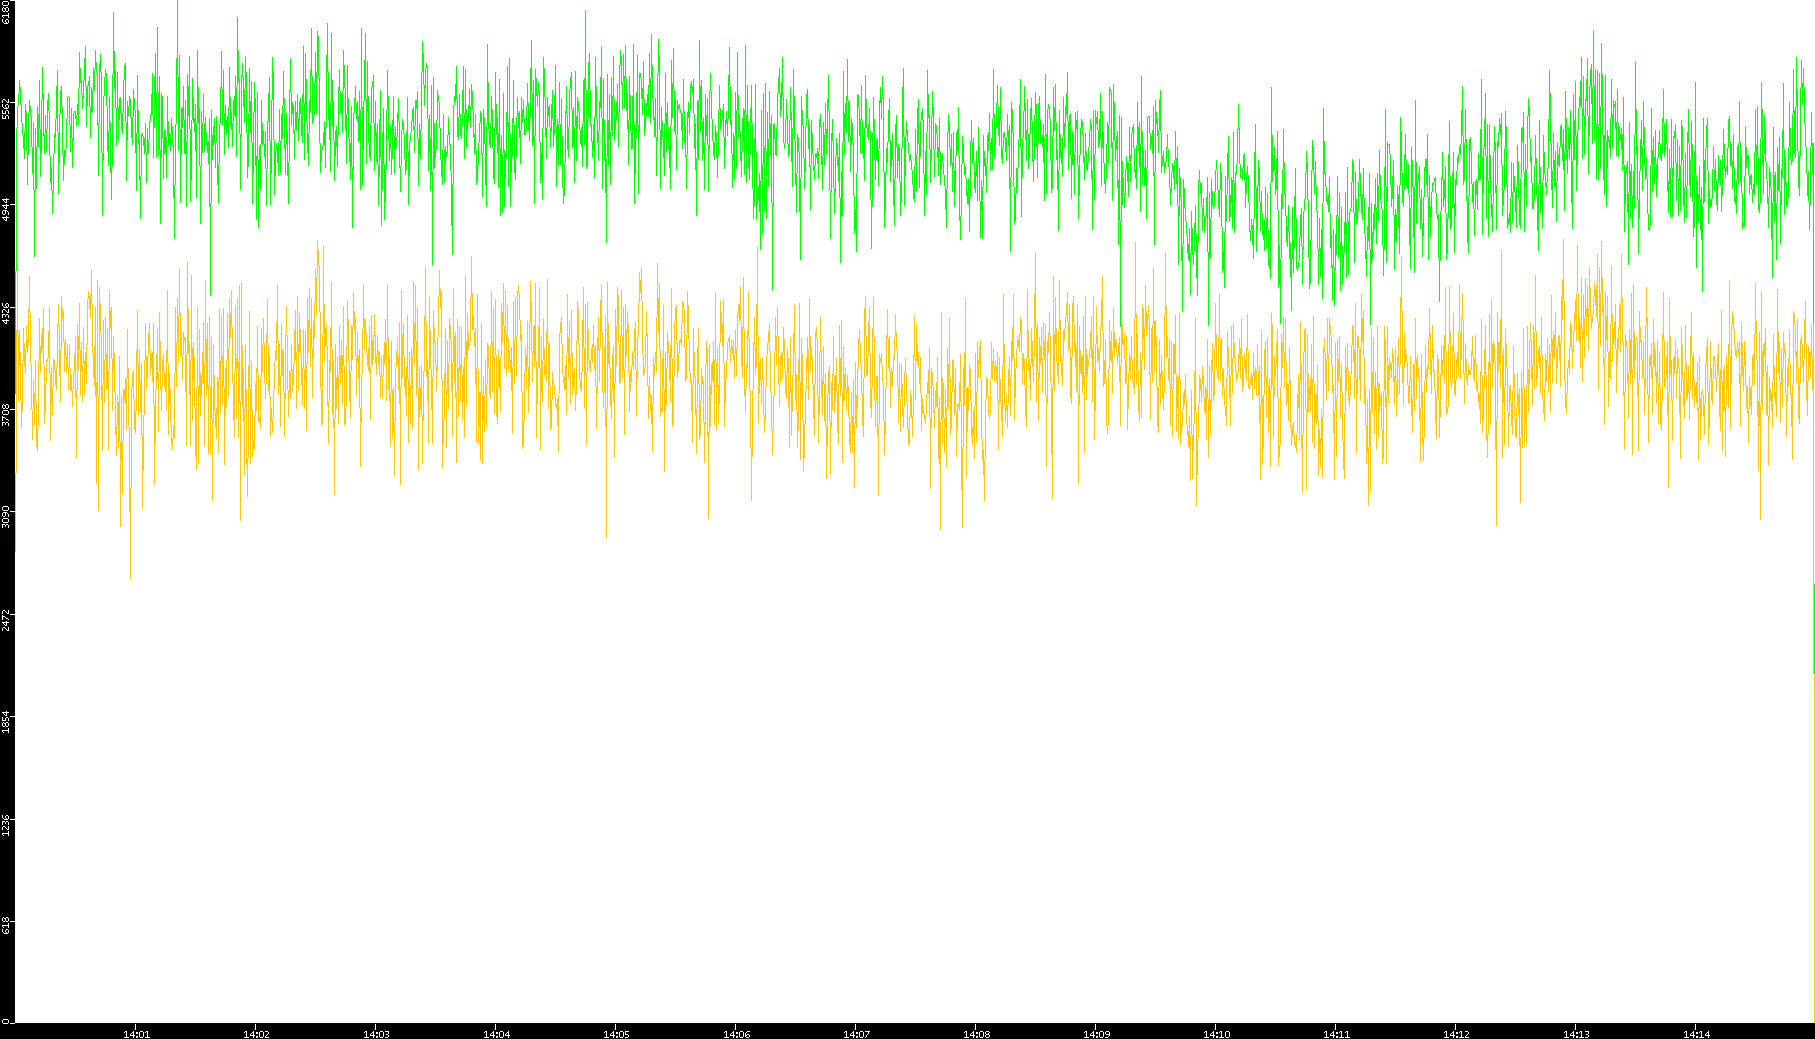Click the 6180 y-axis label
1815x1039 pixels.
tap(7, 12)
